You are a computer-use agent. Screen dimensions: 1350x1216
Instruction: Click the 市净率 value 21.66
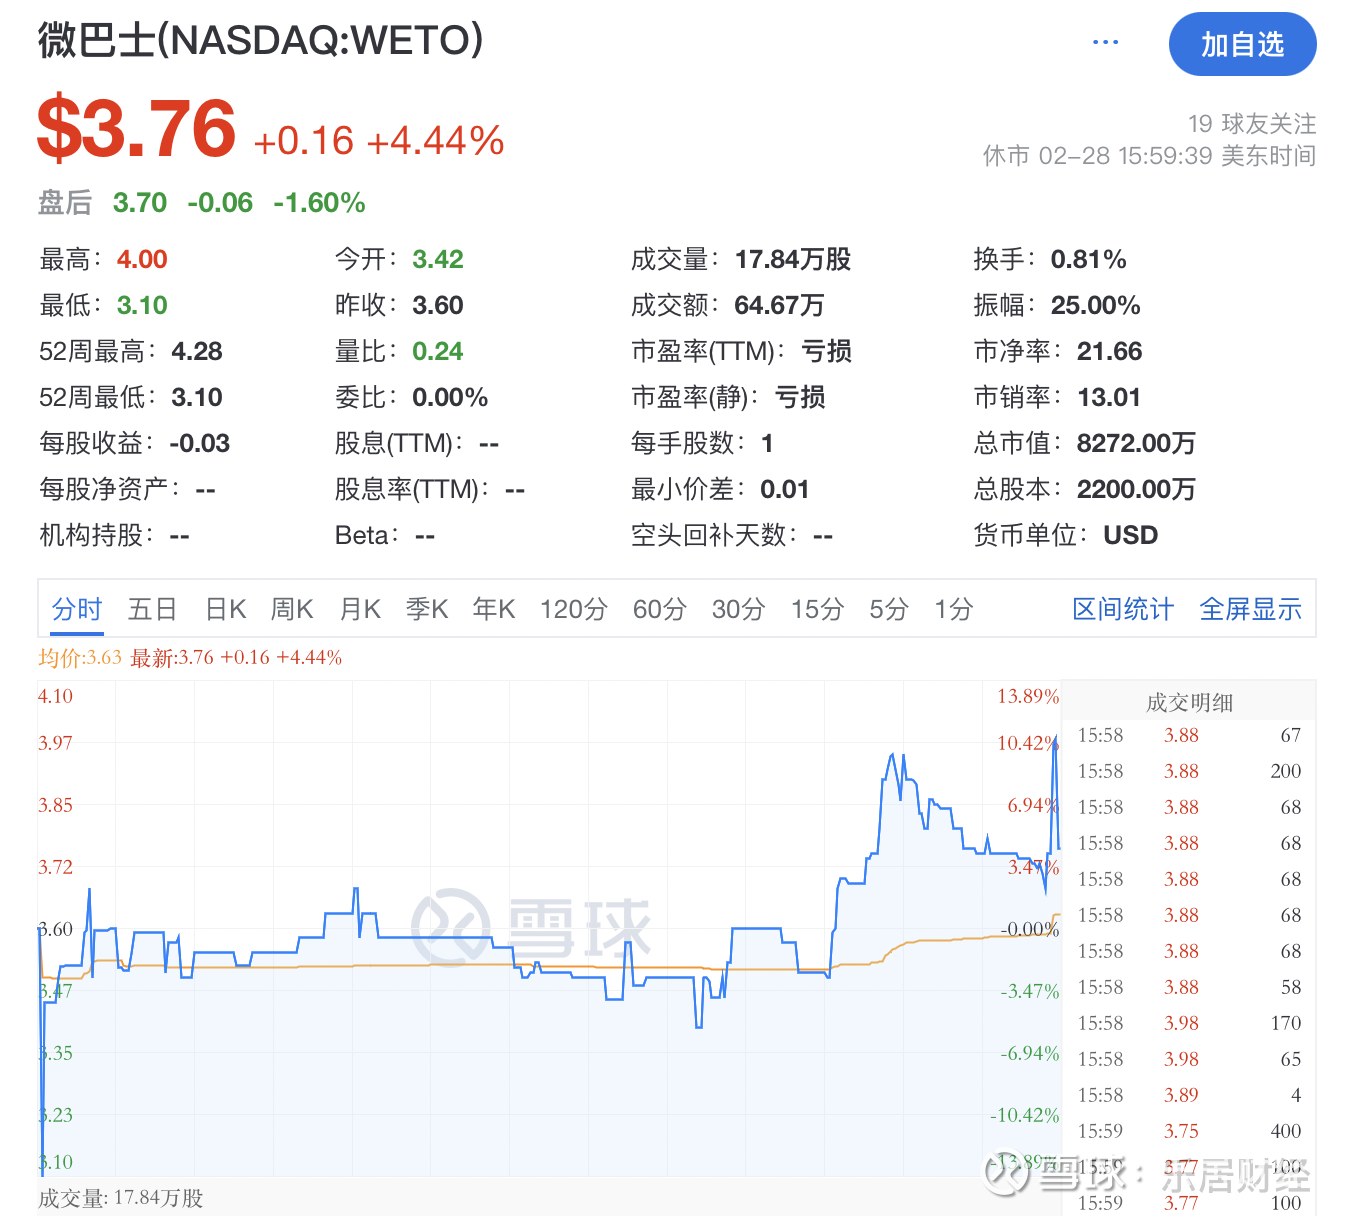(x=1109, y=352)
